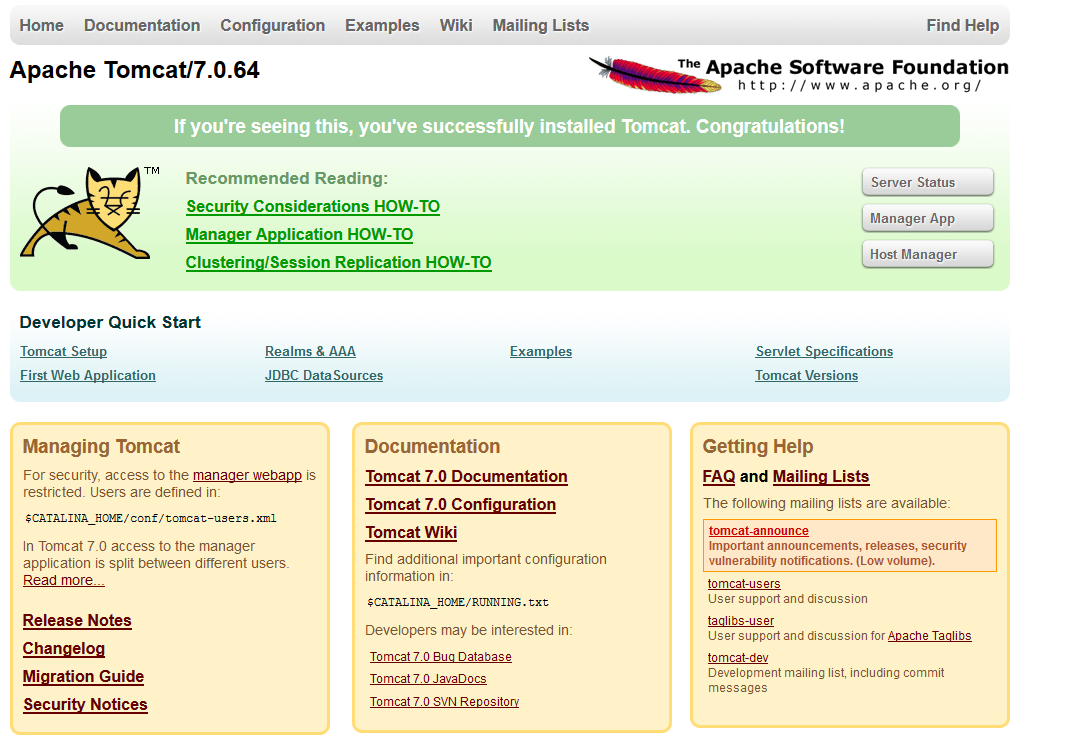Click the FAQ link under Getting Help

tap(719, 477)
